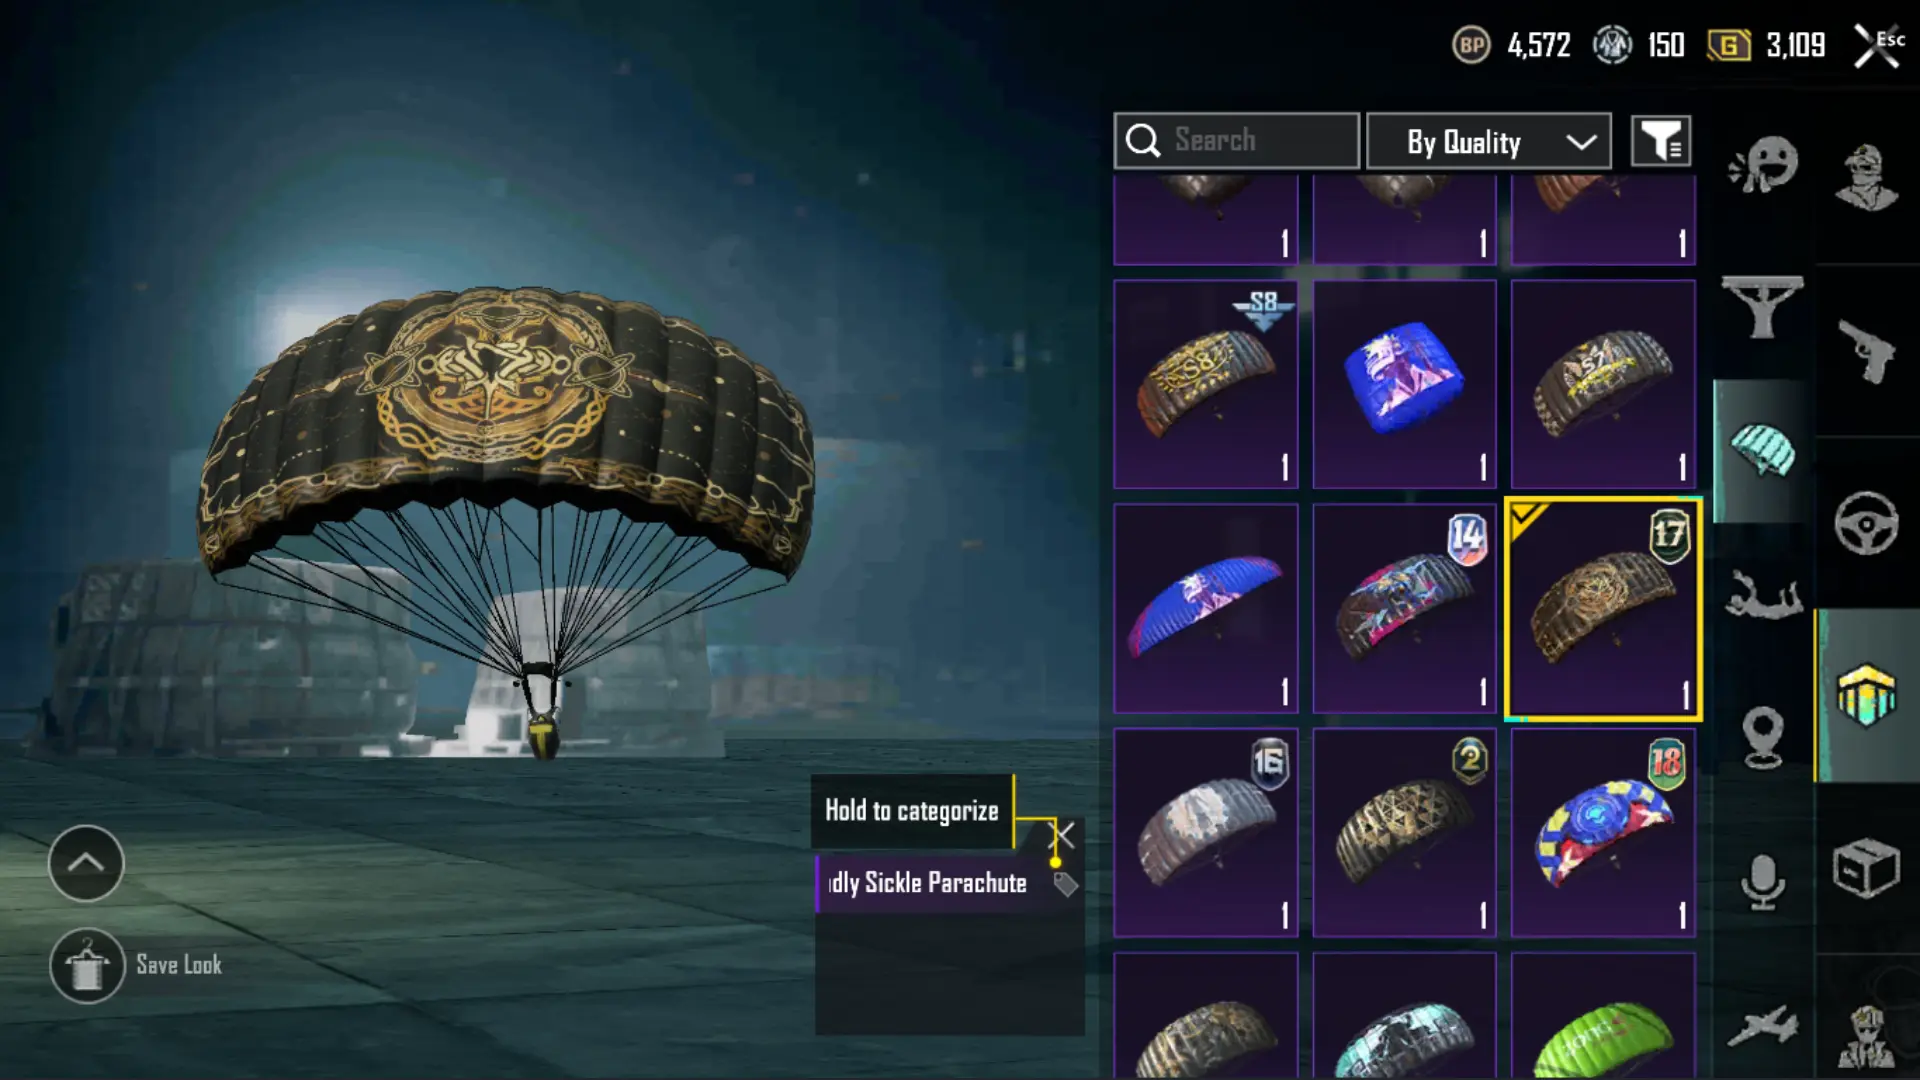This screenshot has height=1080, width=1920.
Task: Select the S8 season parachute
Action: click(x=1206, y=384)
